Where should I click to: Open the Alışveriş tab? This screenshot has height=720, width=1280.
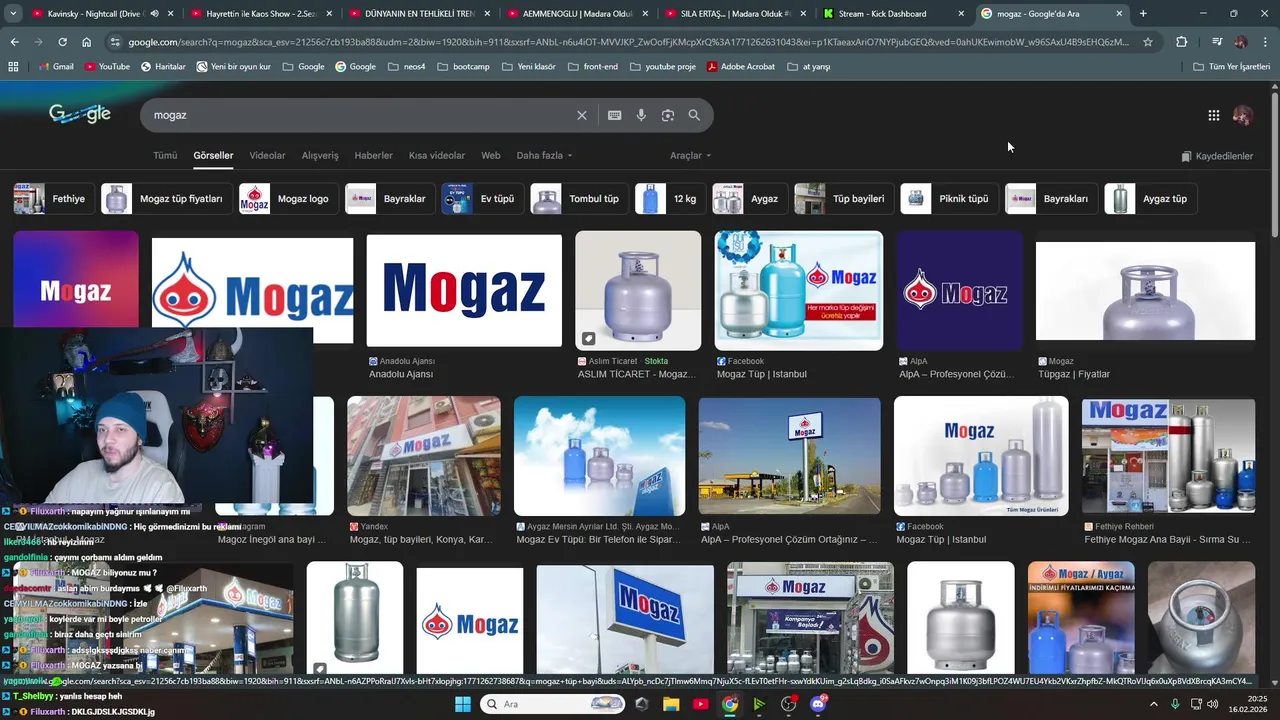pos(320,156)
